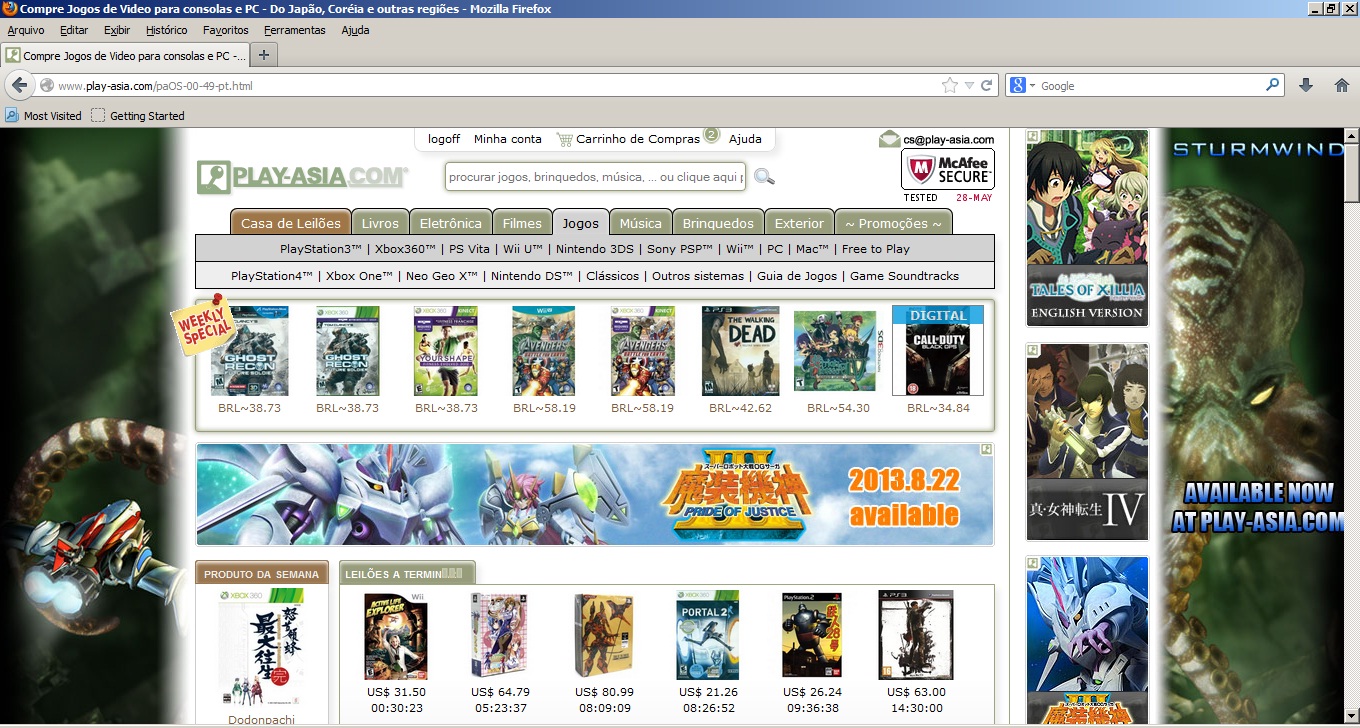The height and width of the screenshot is (728, 1360).
Task: Click the browser back arrow button
Action: 19,86
